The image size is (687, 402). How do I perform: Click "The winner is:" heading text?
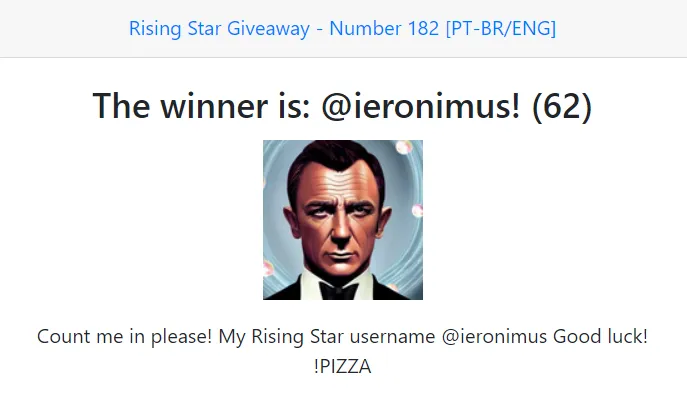(x=202, y=105)
